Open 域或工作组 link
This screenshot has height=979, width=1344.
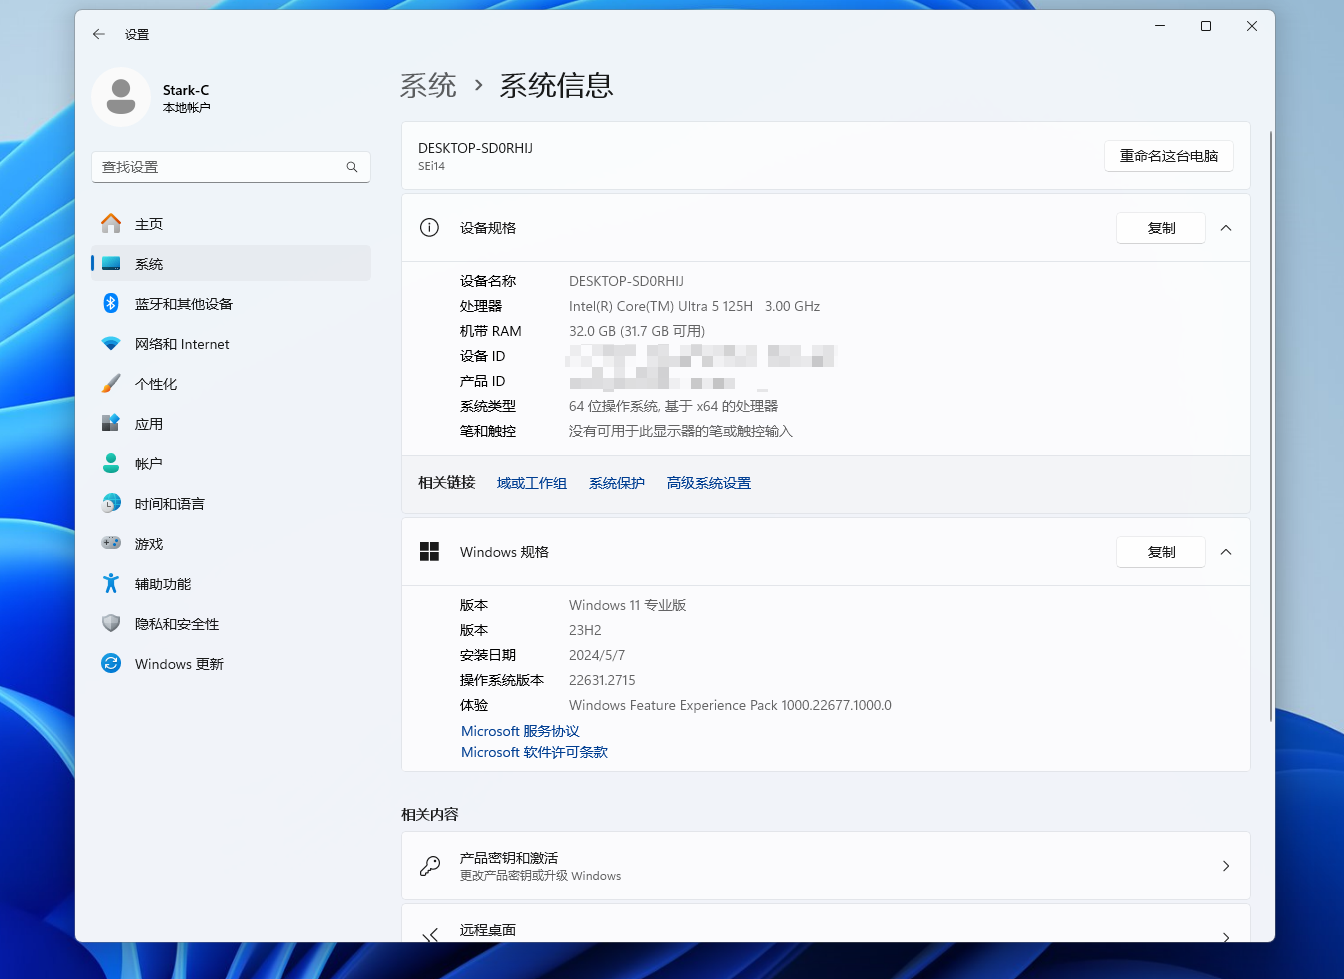532,483
